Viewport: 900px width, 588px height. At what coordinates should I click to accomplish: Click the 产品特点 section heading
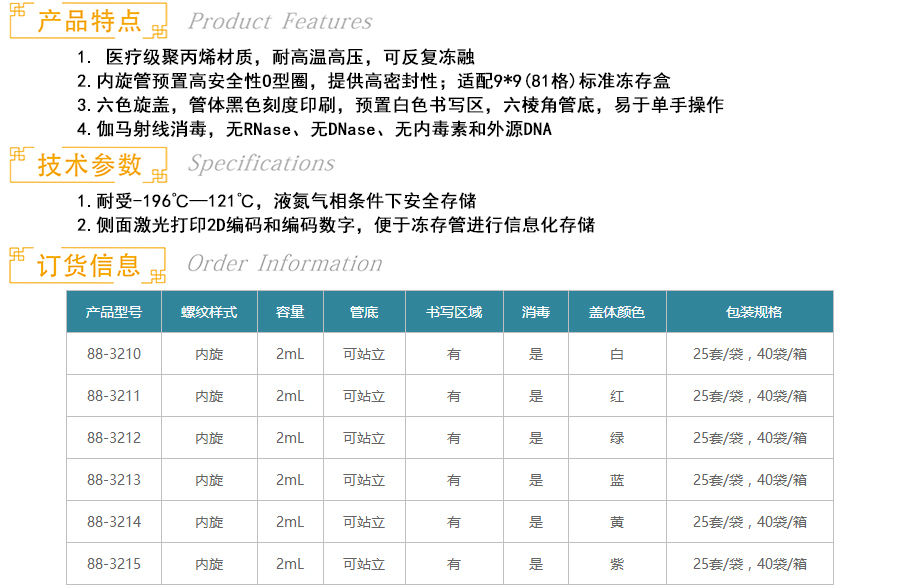(89, 20)
